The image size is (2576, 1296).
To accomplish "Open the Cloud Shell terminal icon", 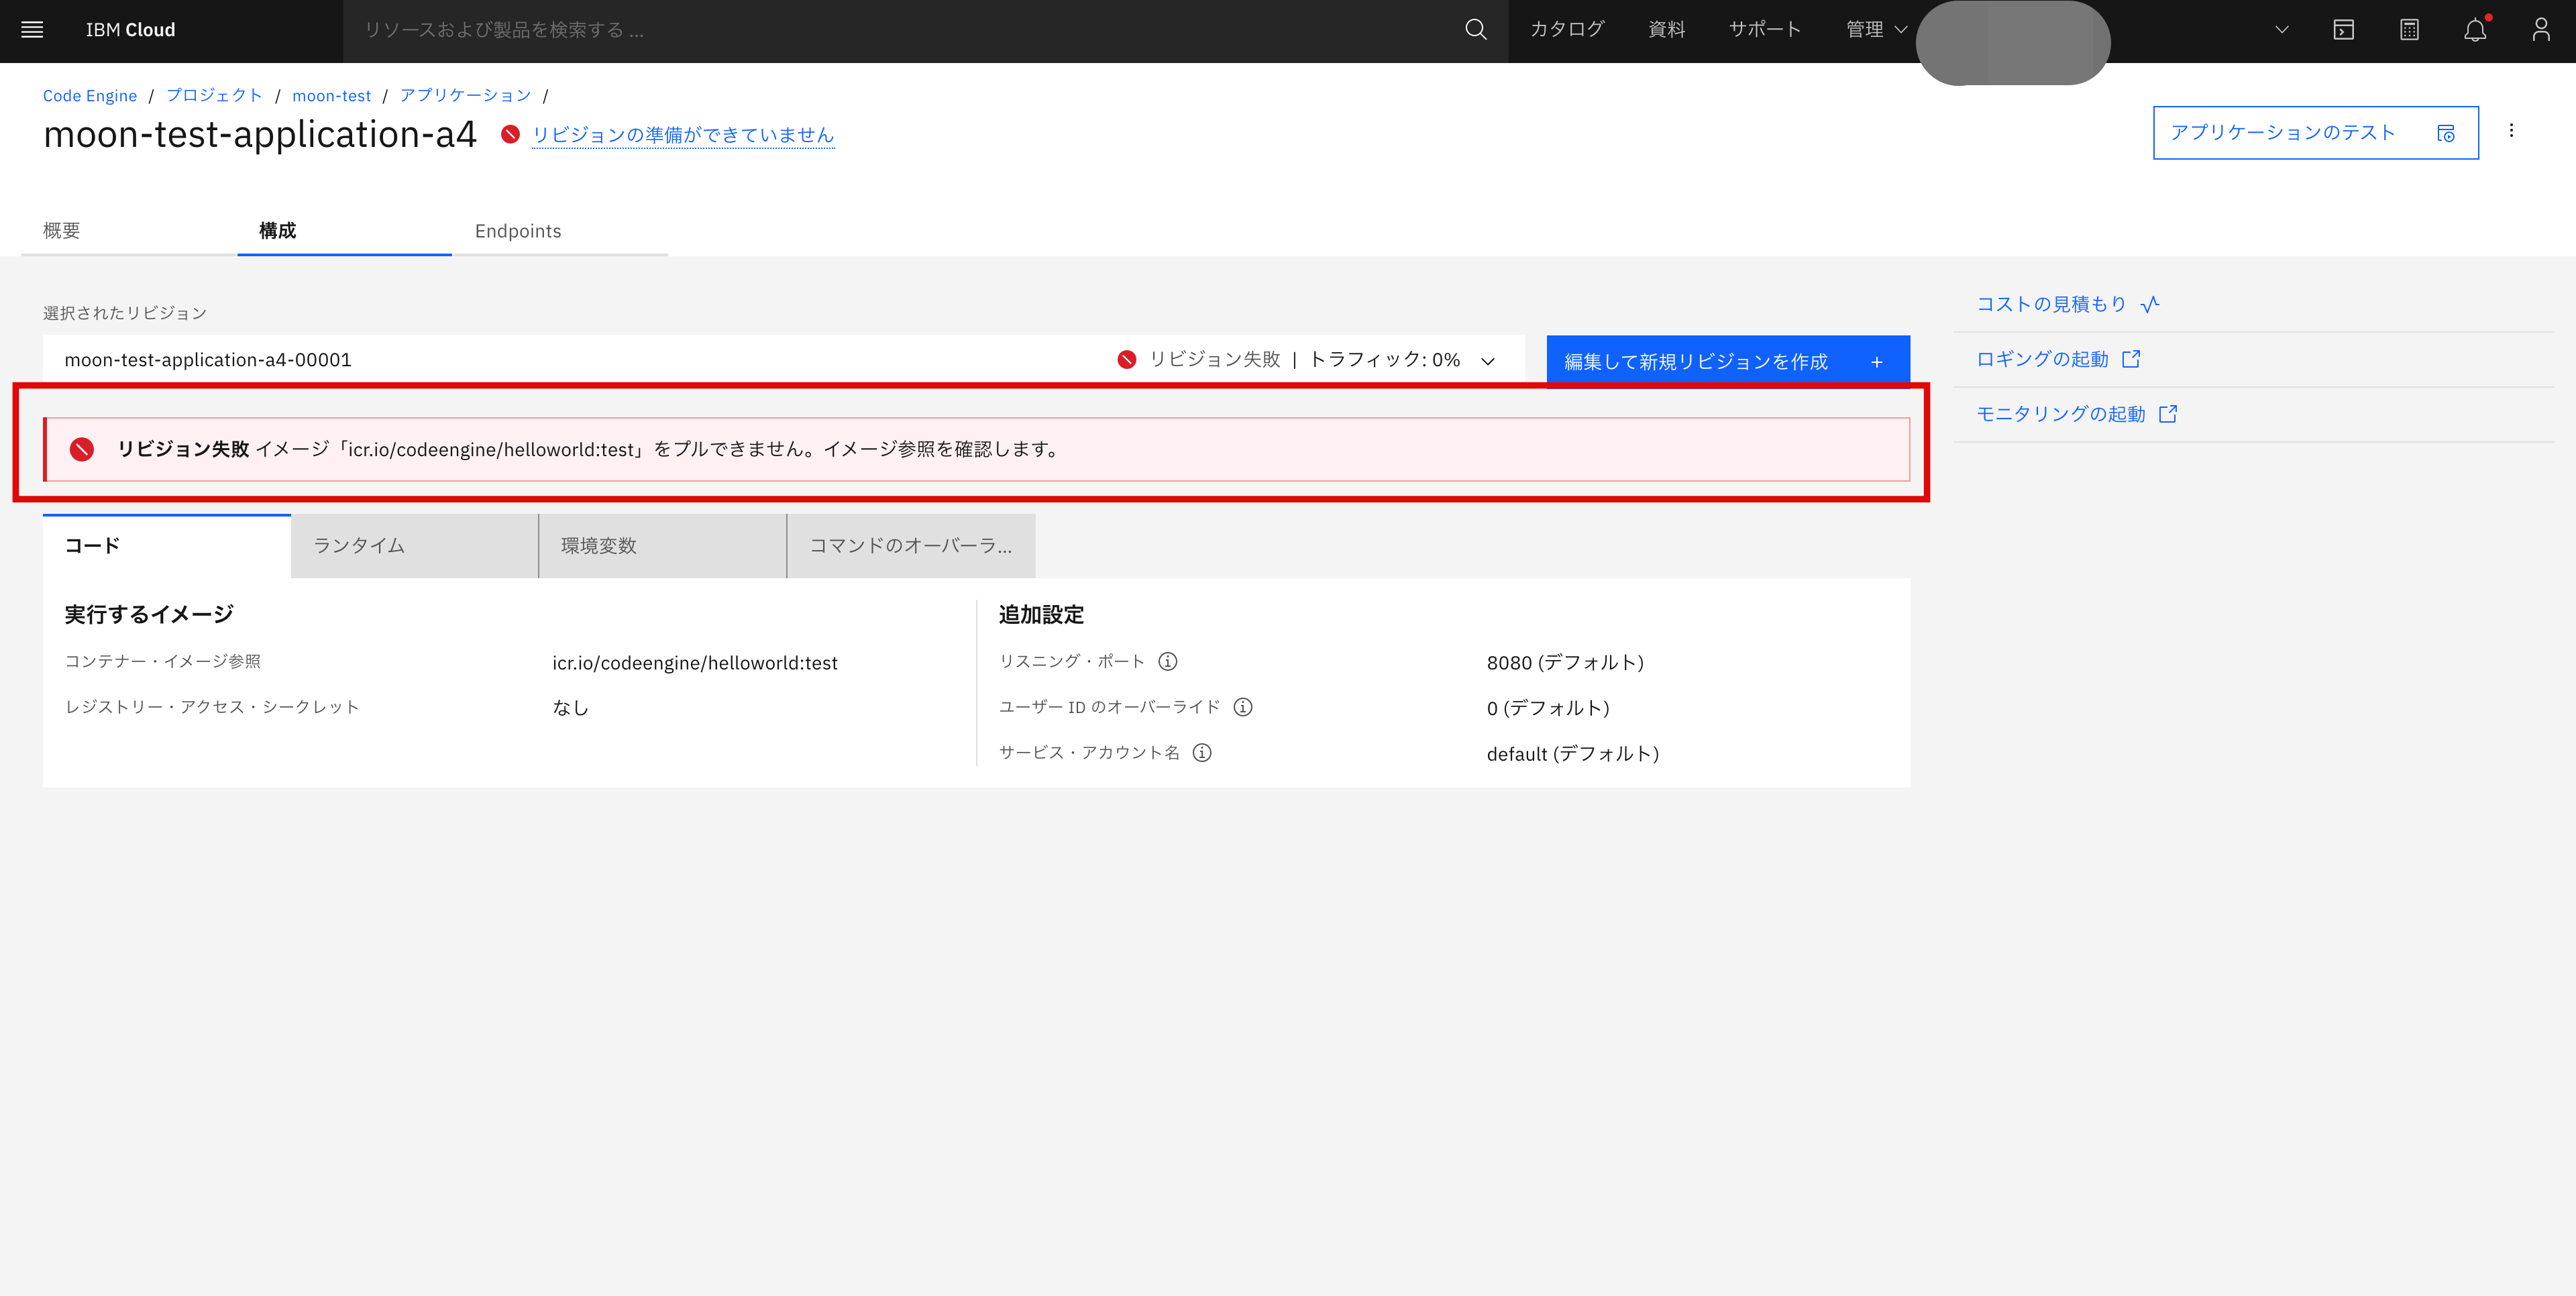I will tap(2344, 29).
